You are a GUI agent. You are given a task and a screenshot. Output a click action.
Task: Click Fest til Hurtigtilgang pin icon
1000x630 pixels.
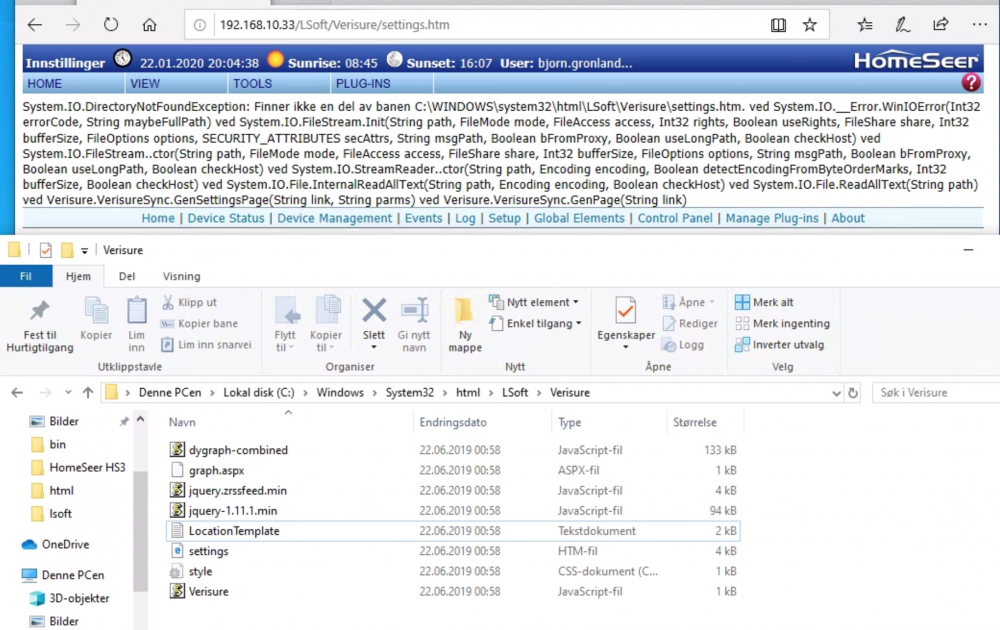click(x=40, y=312)
